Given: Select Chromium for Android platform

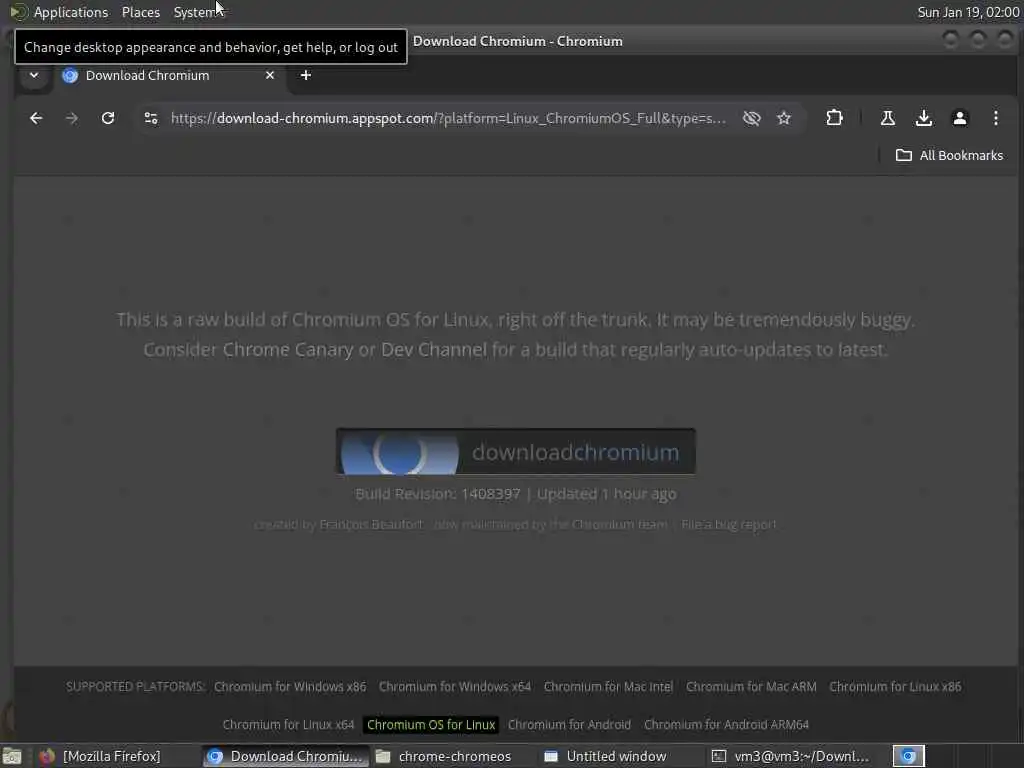Looking at the screenshot, I should (x=569, y=724).
